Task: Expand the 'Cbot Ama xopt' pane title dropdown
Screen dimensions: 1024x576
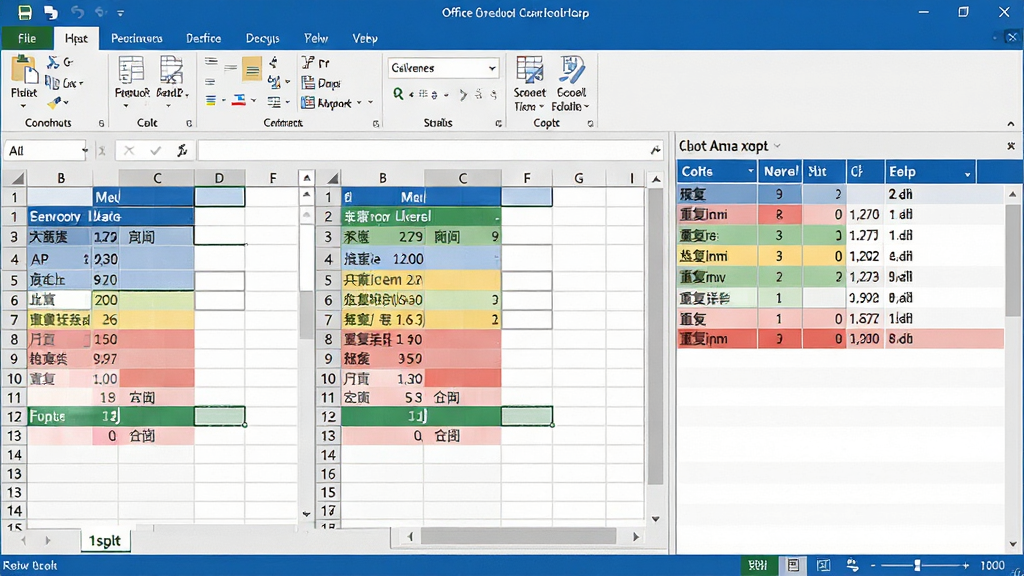Action: click(777, 146)
